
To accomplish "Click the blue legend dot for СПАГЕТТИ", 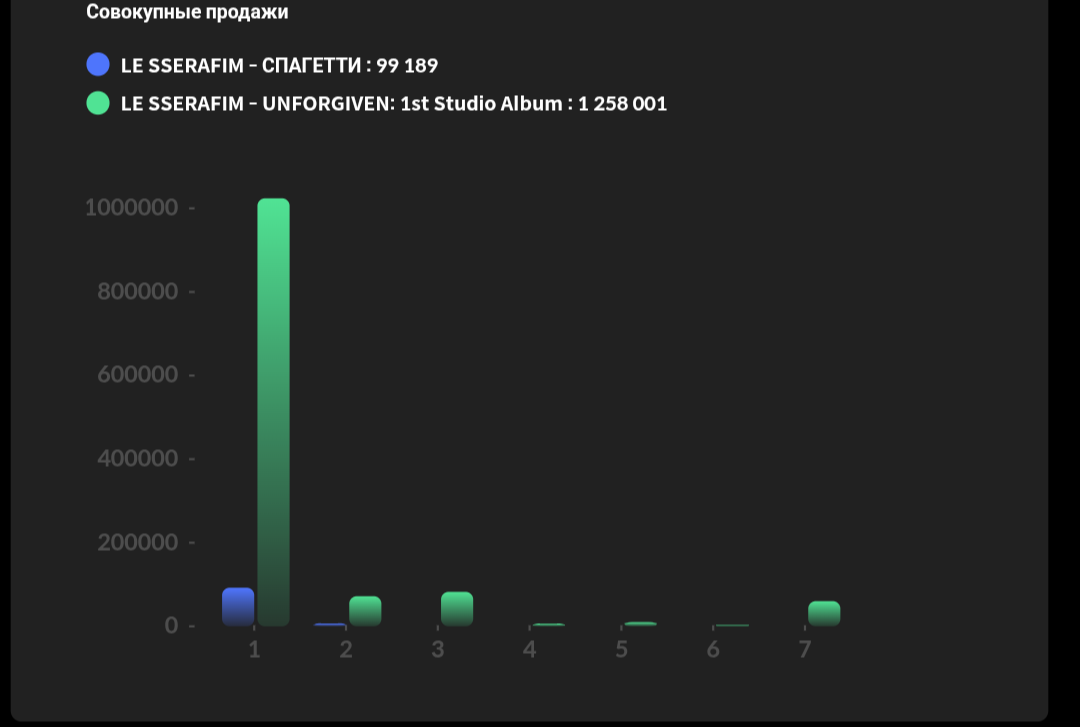I will [x=98, y=65].
